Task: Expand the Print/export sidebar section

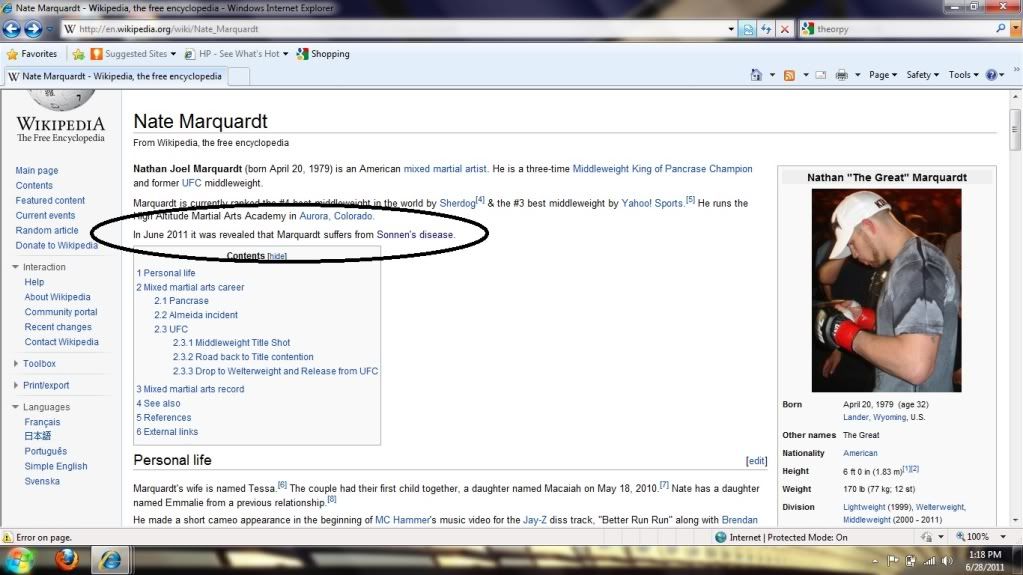Action: [x=16, y=385]
